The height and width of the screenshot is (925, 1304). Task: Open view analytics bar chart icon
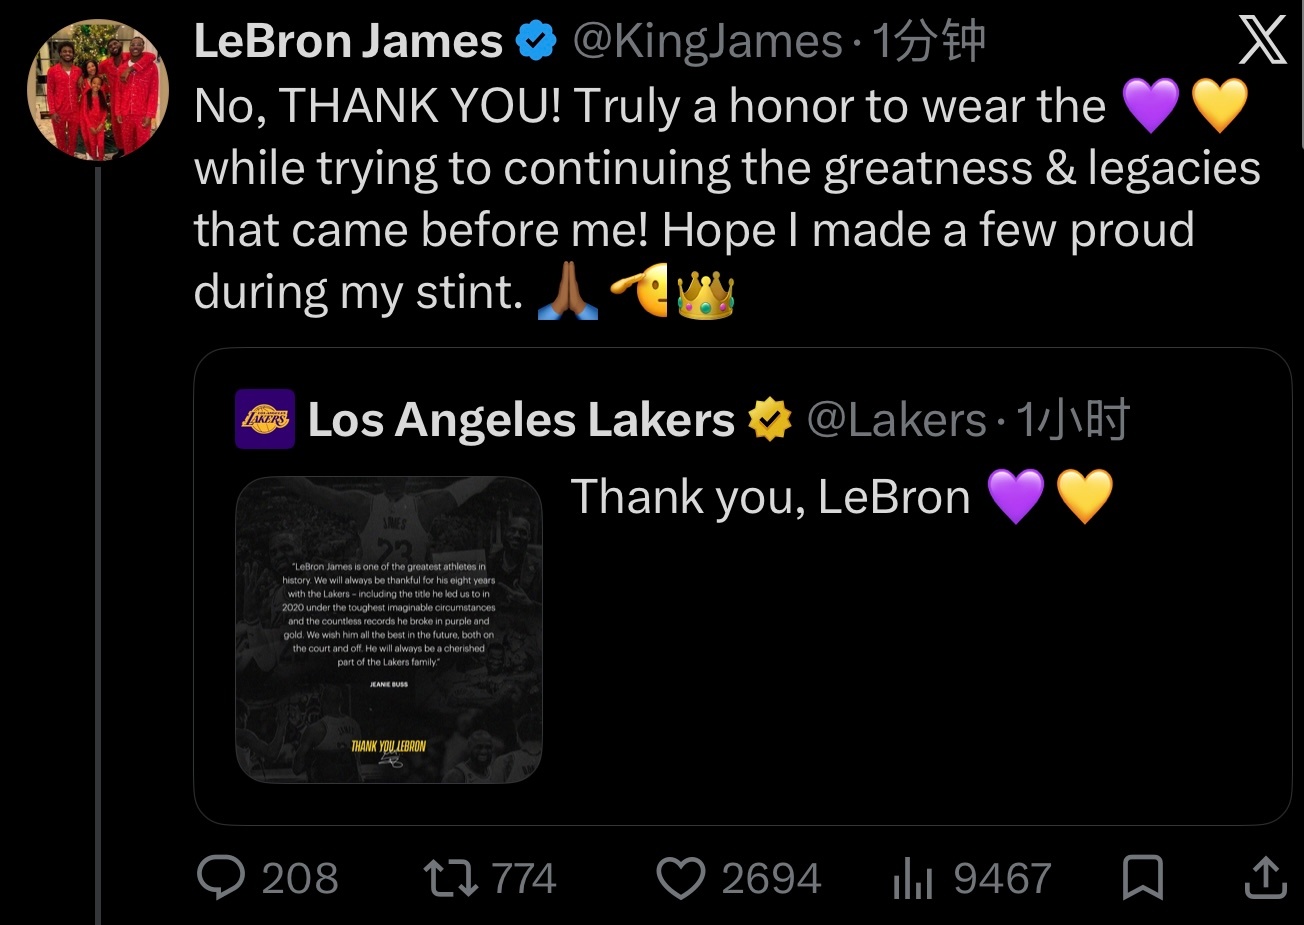(x=912, y=880)
